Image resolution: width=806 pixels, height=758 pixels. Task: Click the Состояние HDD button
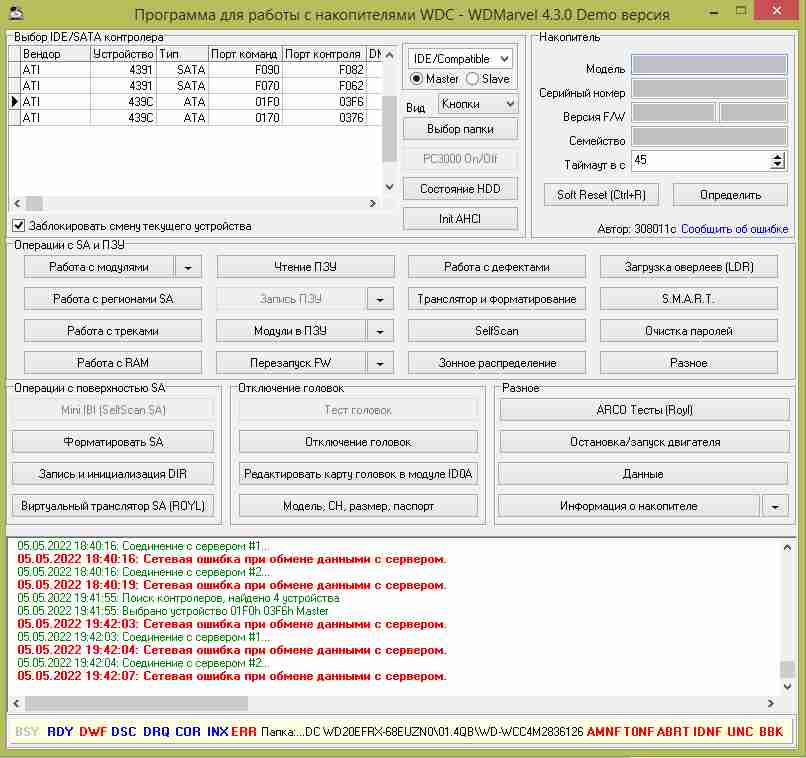(x=460, y=189)
